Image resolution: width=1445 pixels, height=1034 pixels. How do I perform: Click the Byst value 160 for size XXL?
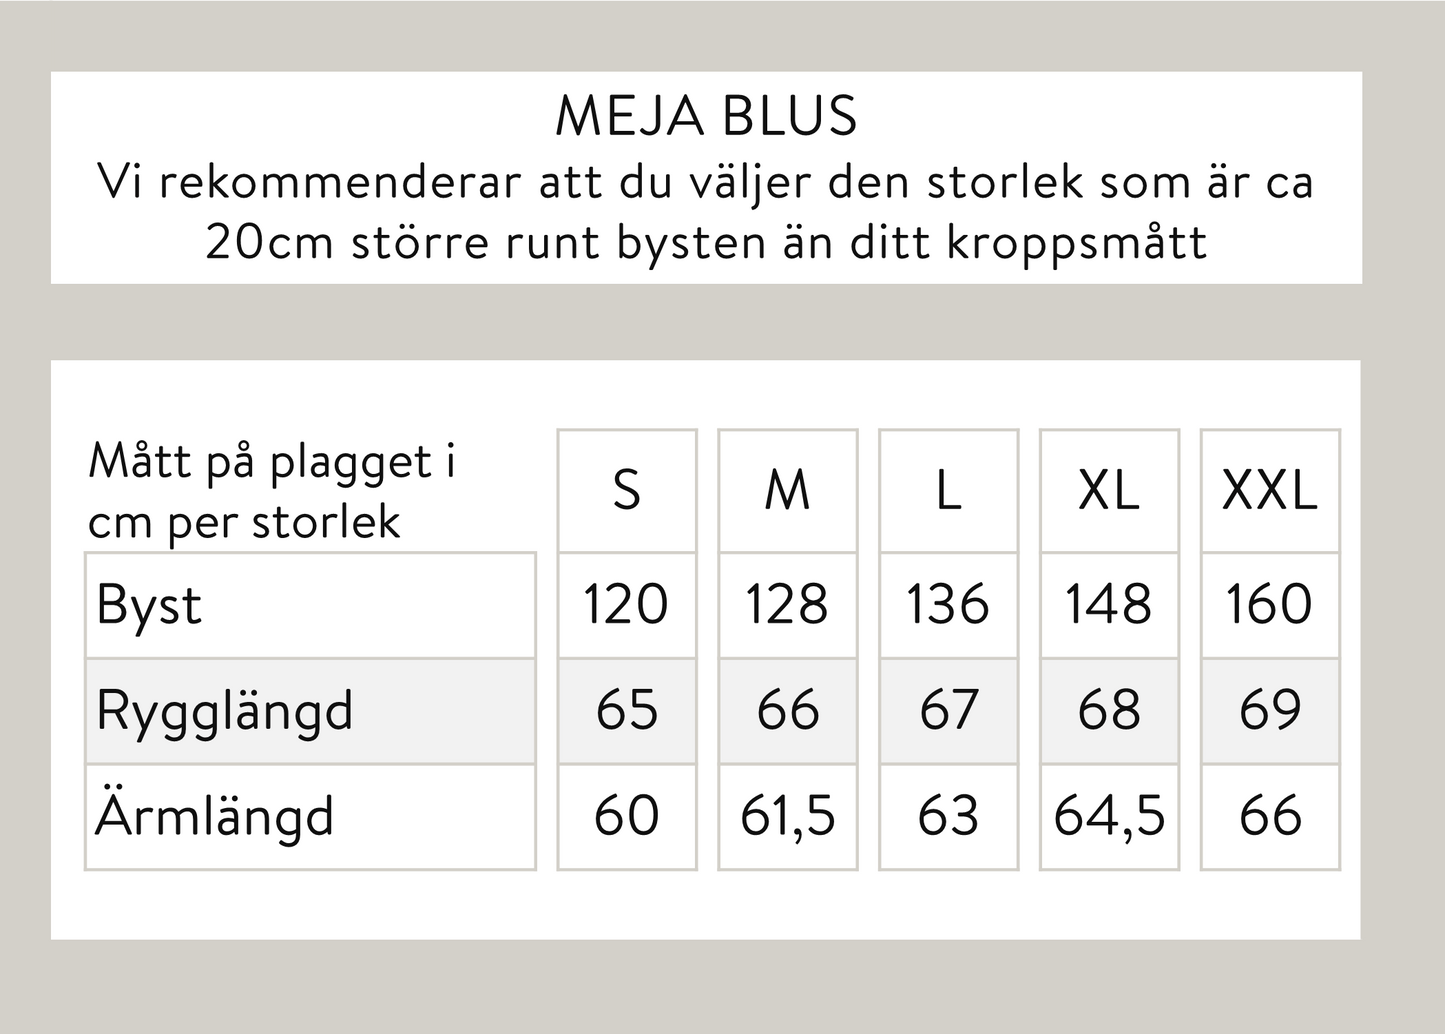pos(1270,605)
